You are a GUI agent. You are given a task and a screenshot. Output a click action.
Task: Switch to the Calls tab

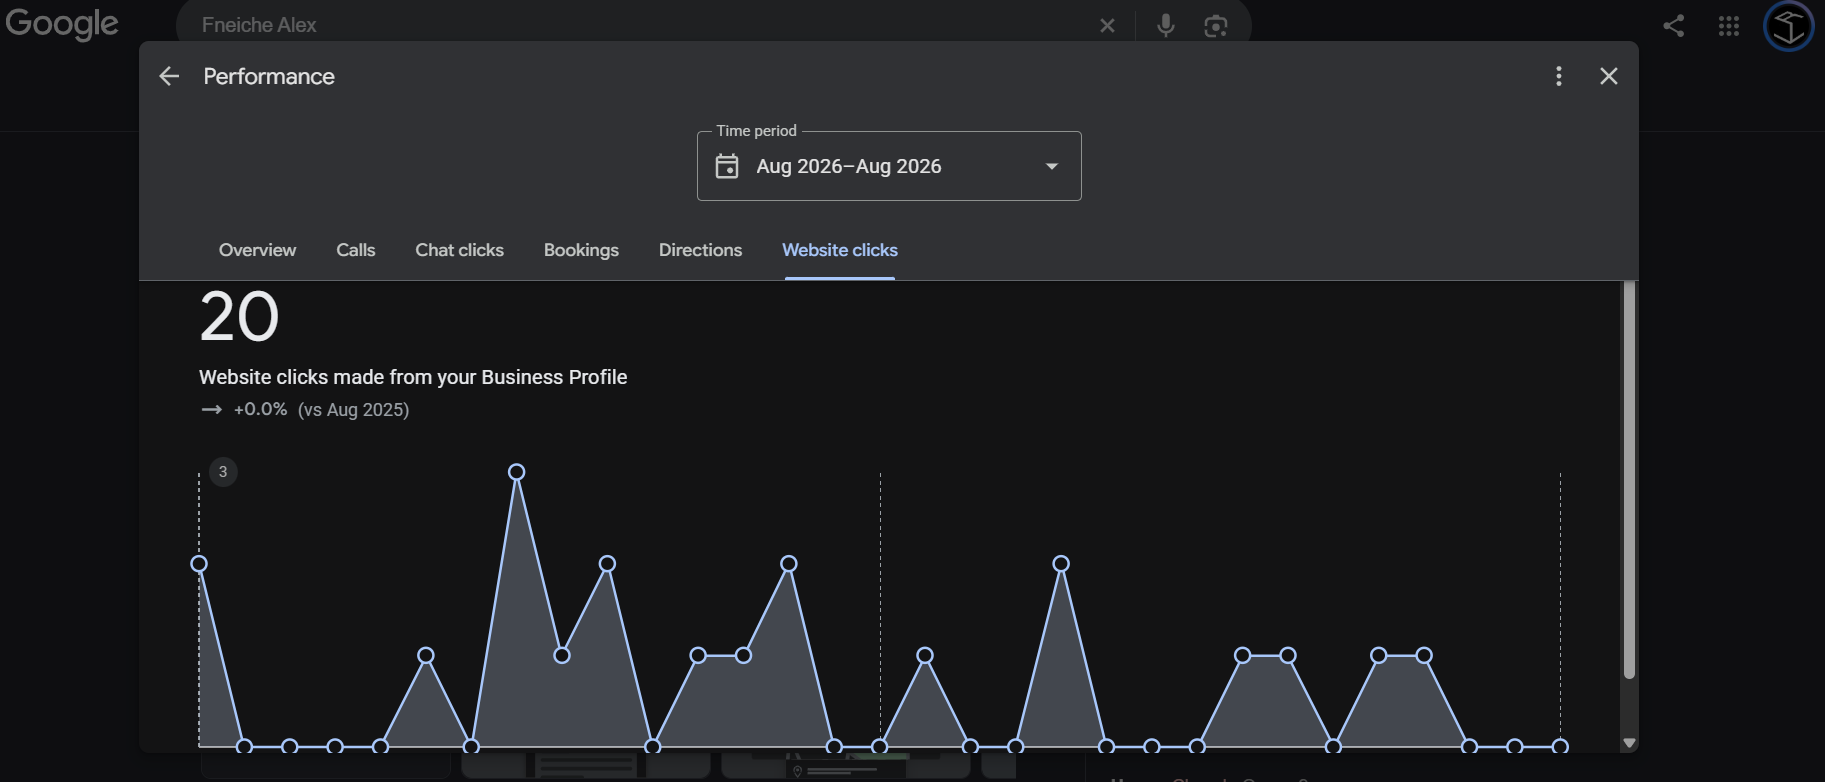point(355,250)
